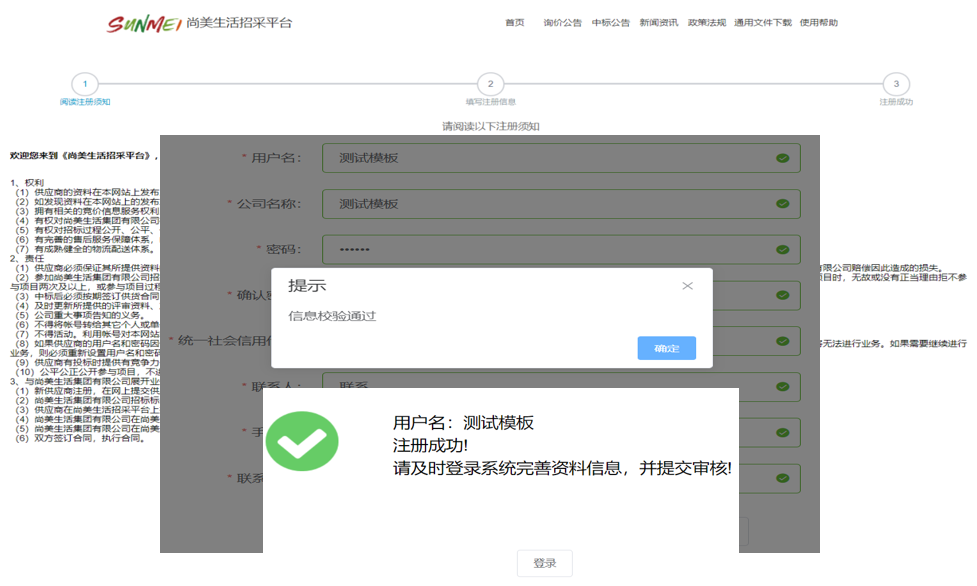Click step 3 circle 注册成功
Image resolution: width=977 pixels, height=586 pixels.
(896, 85)
